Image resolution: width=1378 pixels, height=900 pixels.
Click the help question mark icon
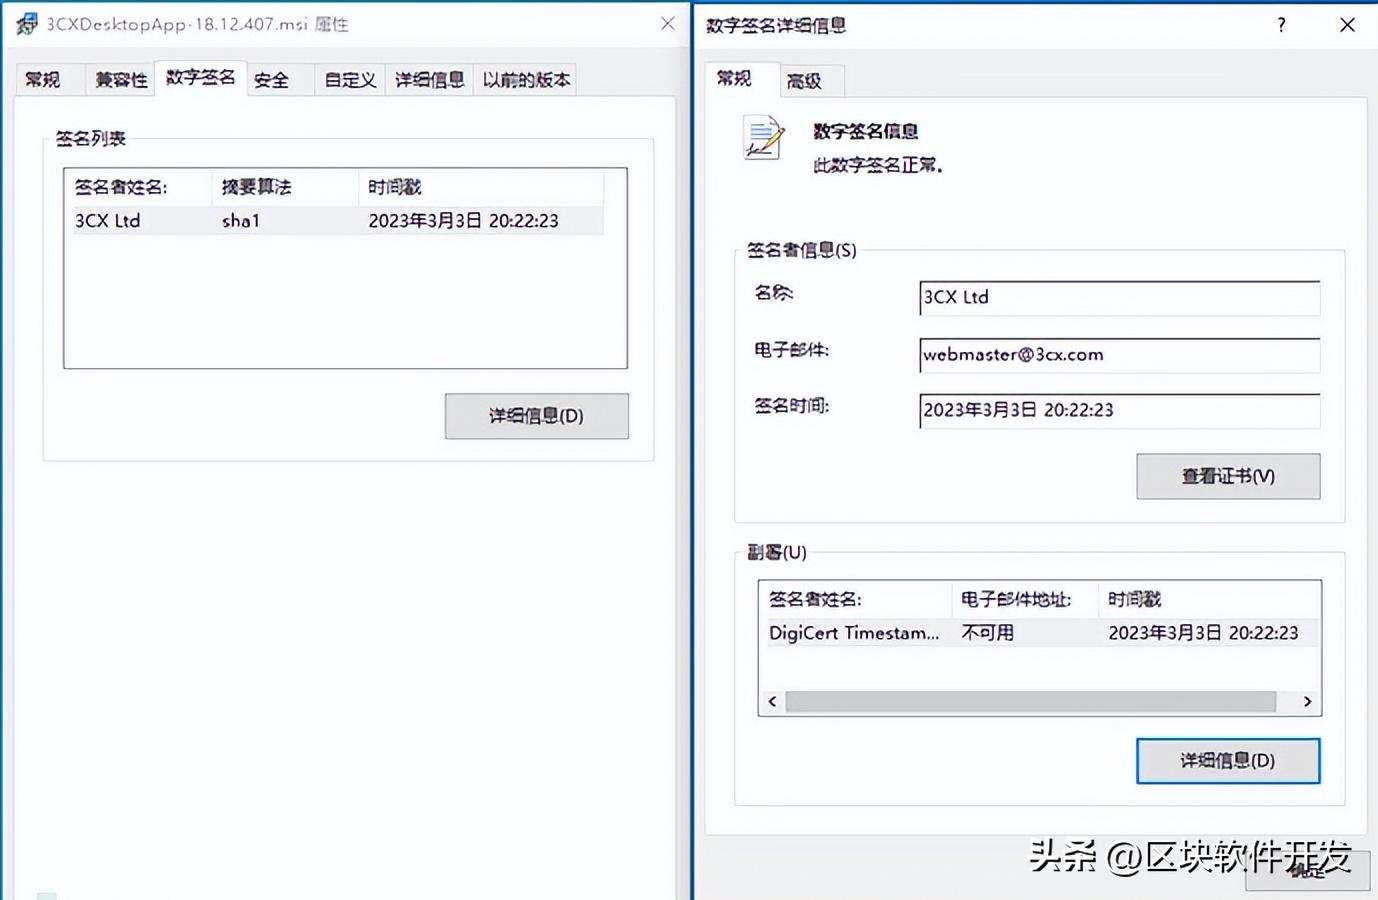coord(1281,25)
